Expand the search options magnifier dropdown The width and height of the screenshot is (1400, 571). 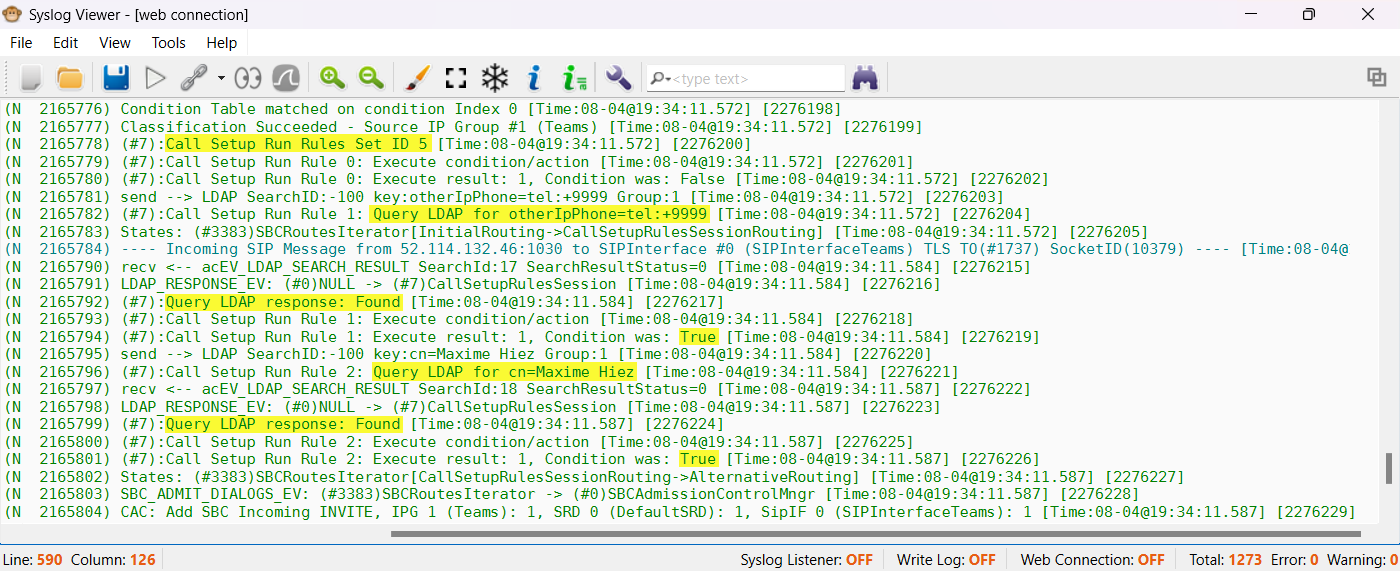click(x=660, y=79)
